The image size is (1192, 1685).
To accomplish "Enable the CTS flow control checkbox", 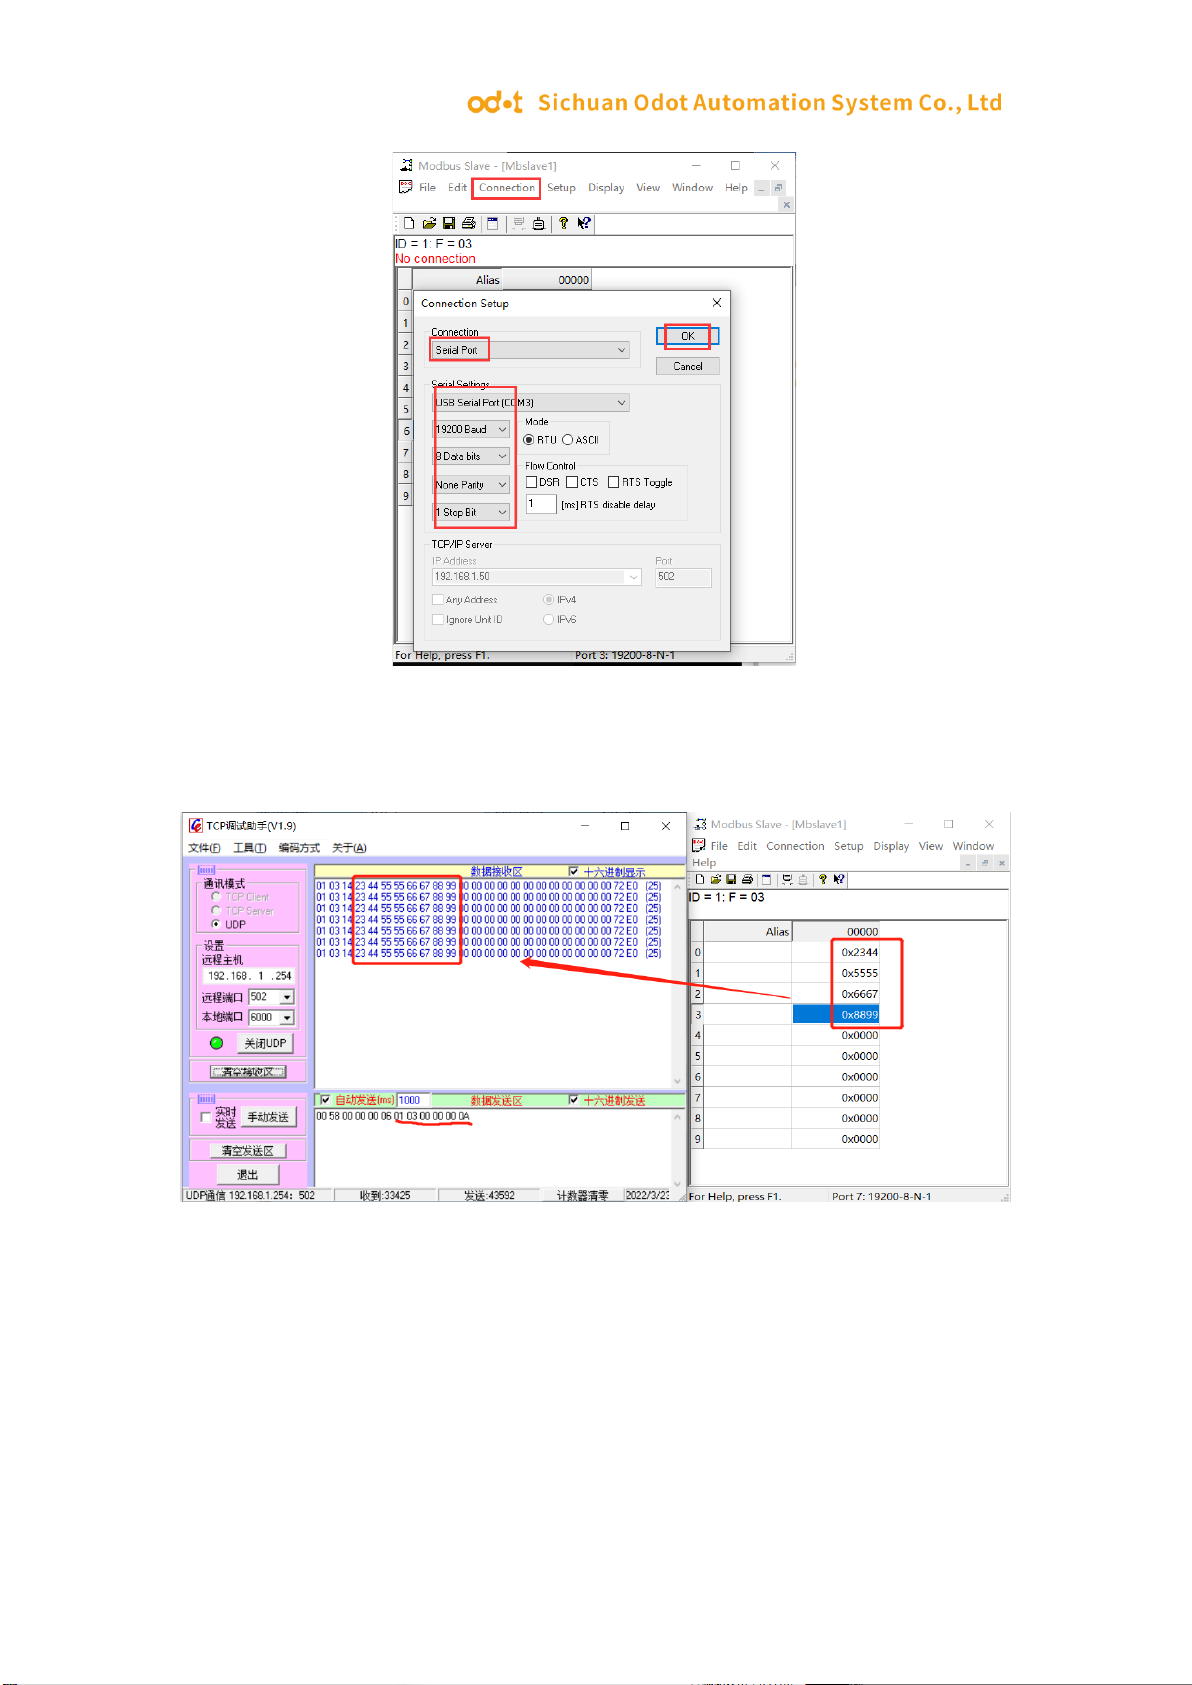I will pyautogui.click(x=572, y=482).
